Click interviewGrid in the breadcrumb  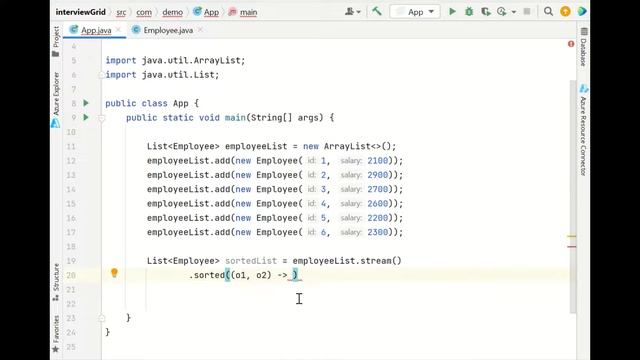coord(80,12)
